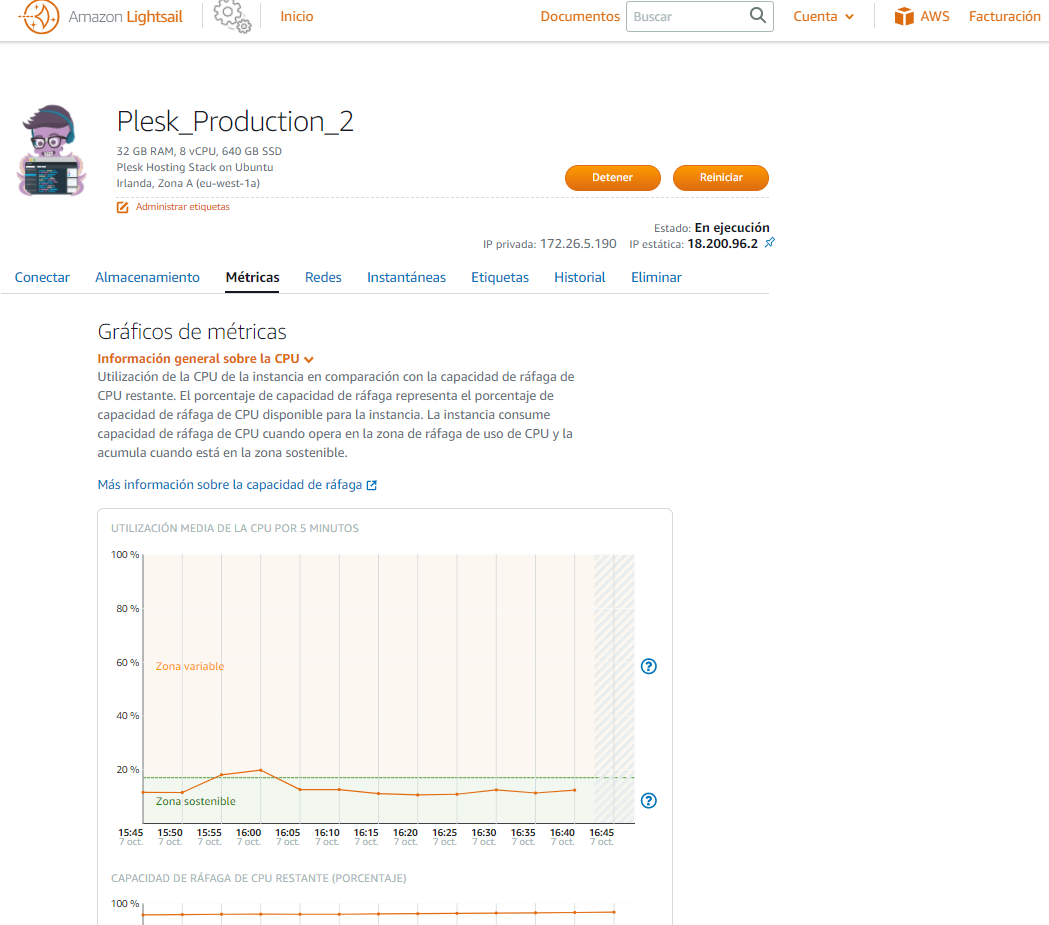This screenshot has width=1049, height=925.
Task: Expand the Información general sobre la CPU selector
Action: (x=205, y=359)
